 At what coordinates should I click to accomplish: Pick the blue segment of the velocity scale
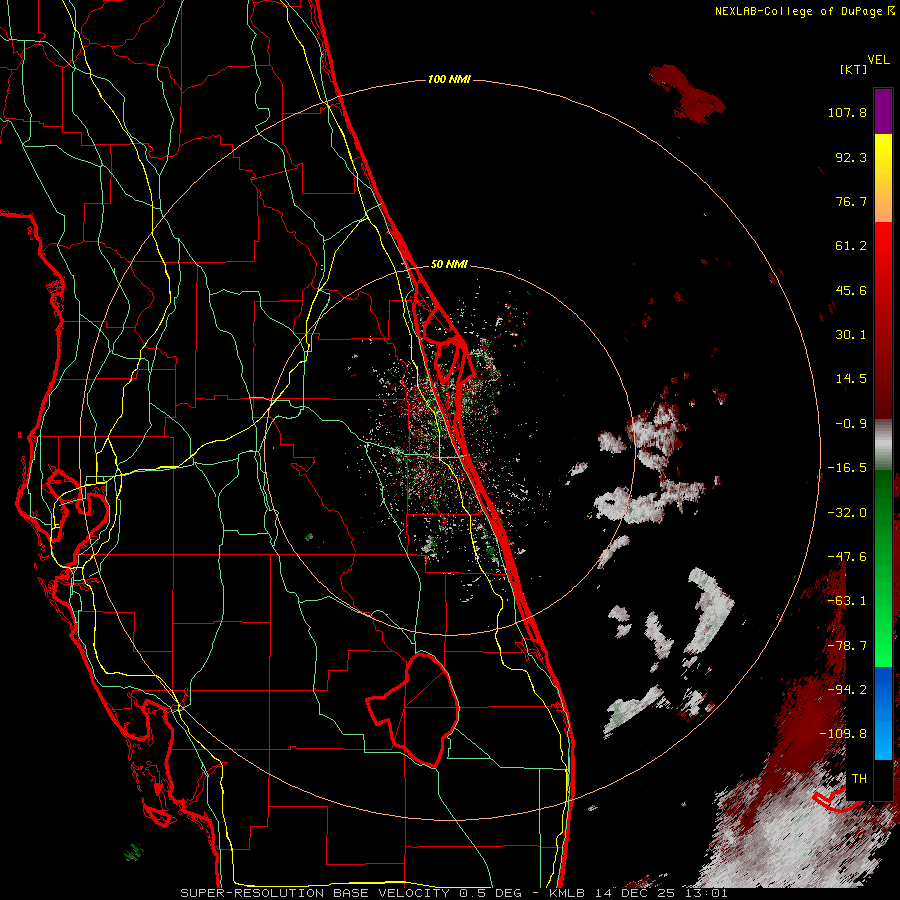[883, 713]
